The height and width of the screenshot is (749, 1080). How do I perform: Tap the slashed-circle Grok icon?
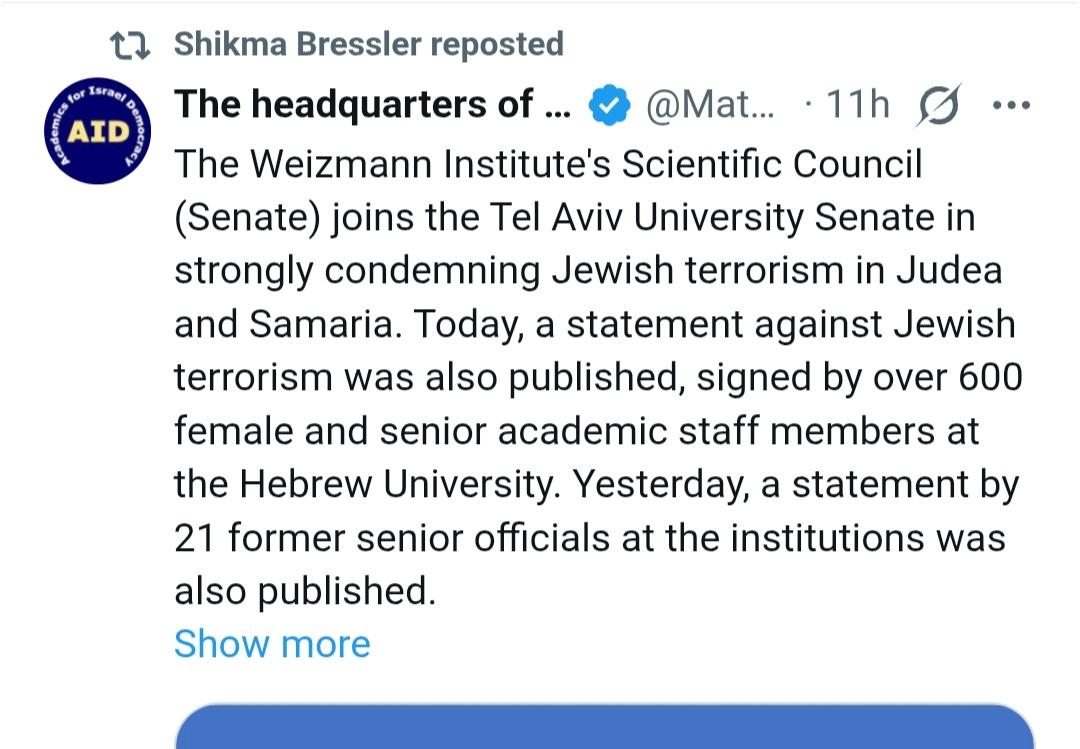[x=937, y=106]
